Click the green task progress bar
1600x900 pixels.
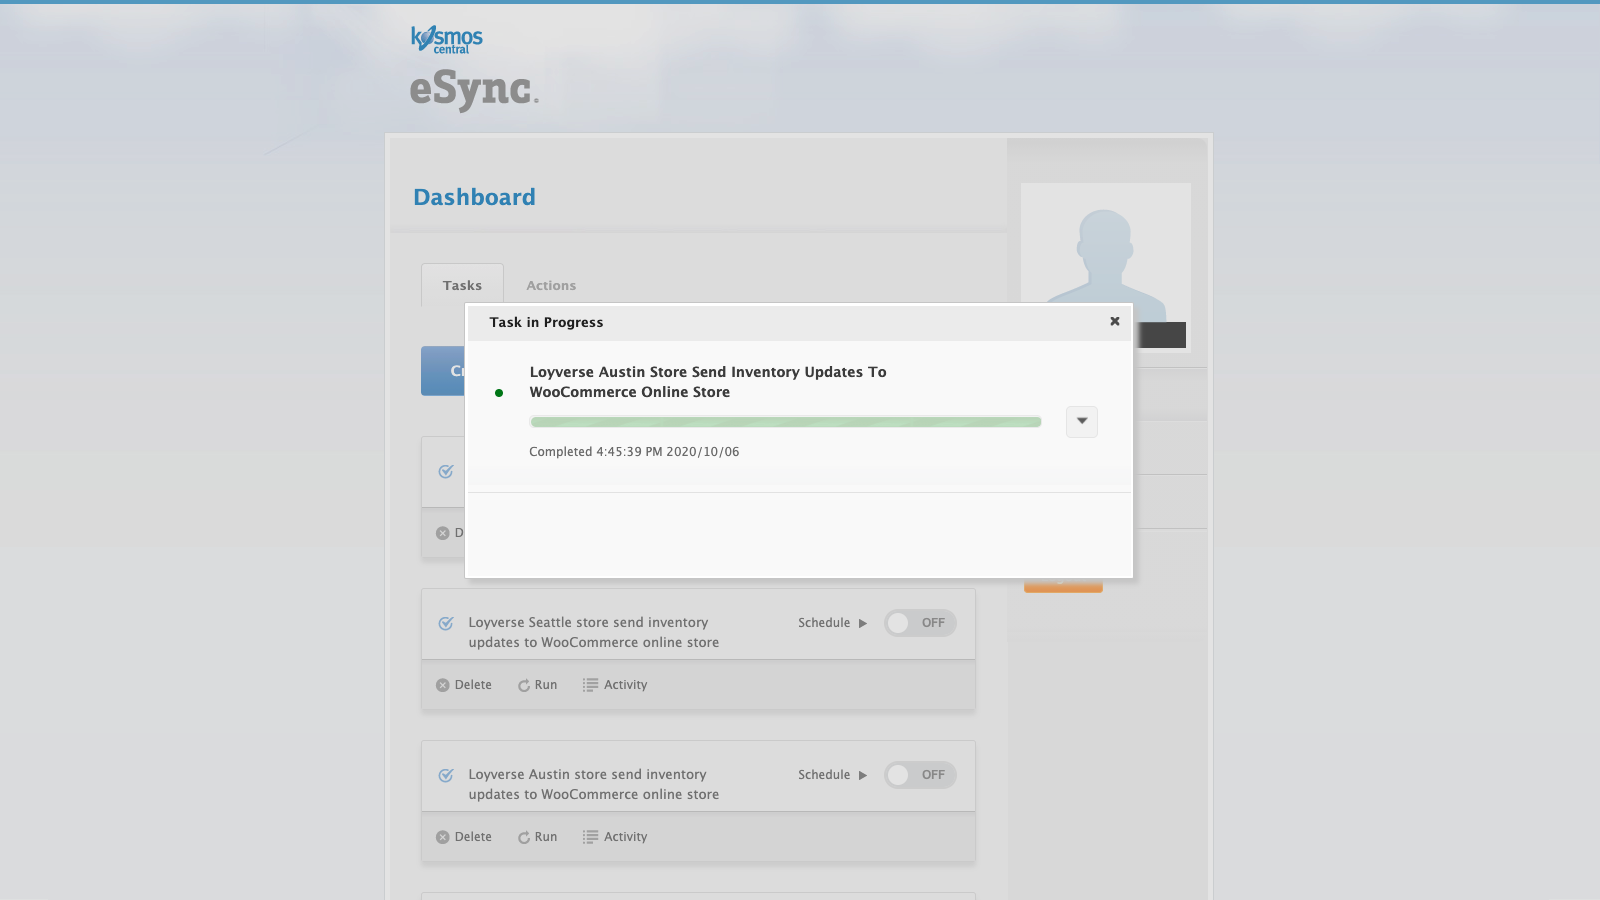pos(784,421)
